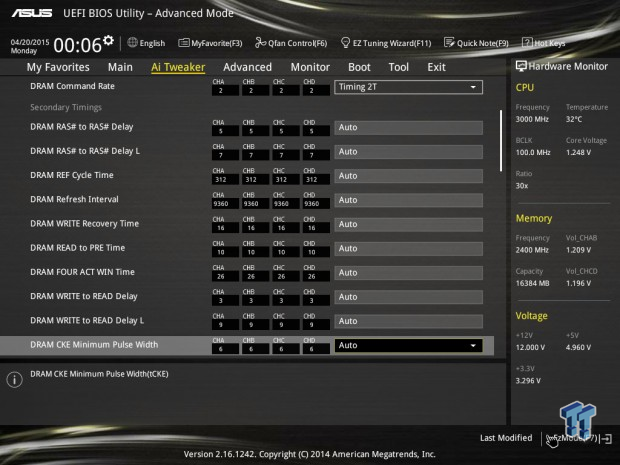Select DRAM REF Cycle Time label
This screenshot has width=620, height=465.
[x=72, y=175]
